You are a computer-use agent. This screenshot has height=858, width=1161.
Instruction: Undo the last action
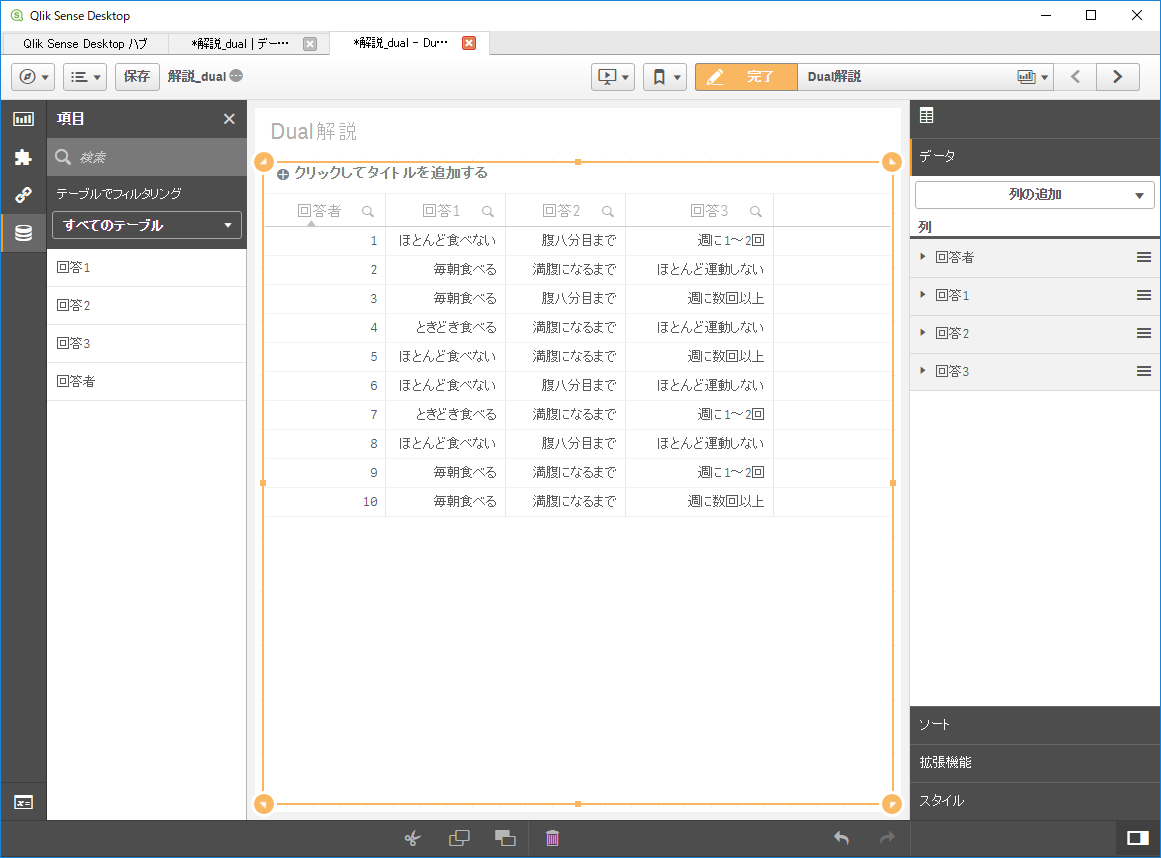[x=841, y=838]
